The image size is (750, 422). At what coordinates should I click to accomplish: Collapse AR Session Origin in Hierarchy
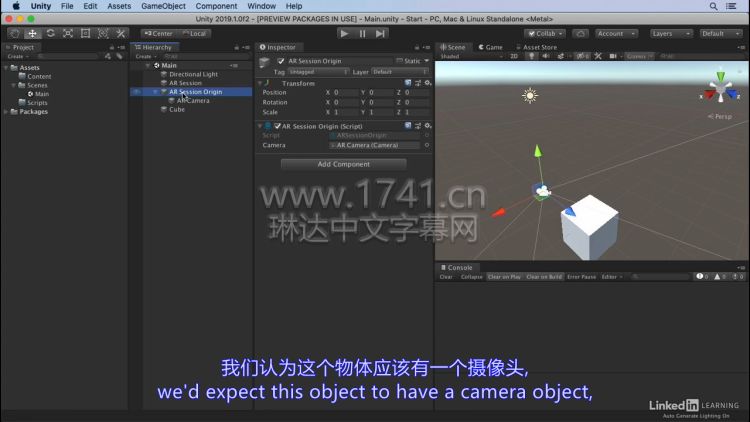point(155,91)
